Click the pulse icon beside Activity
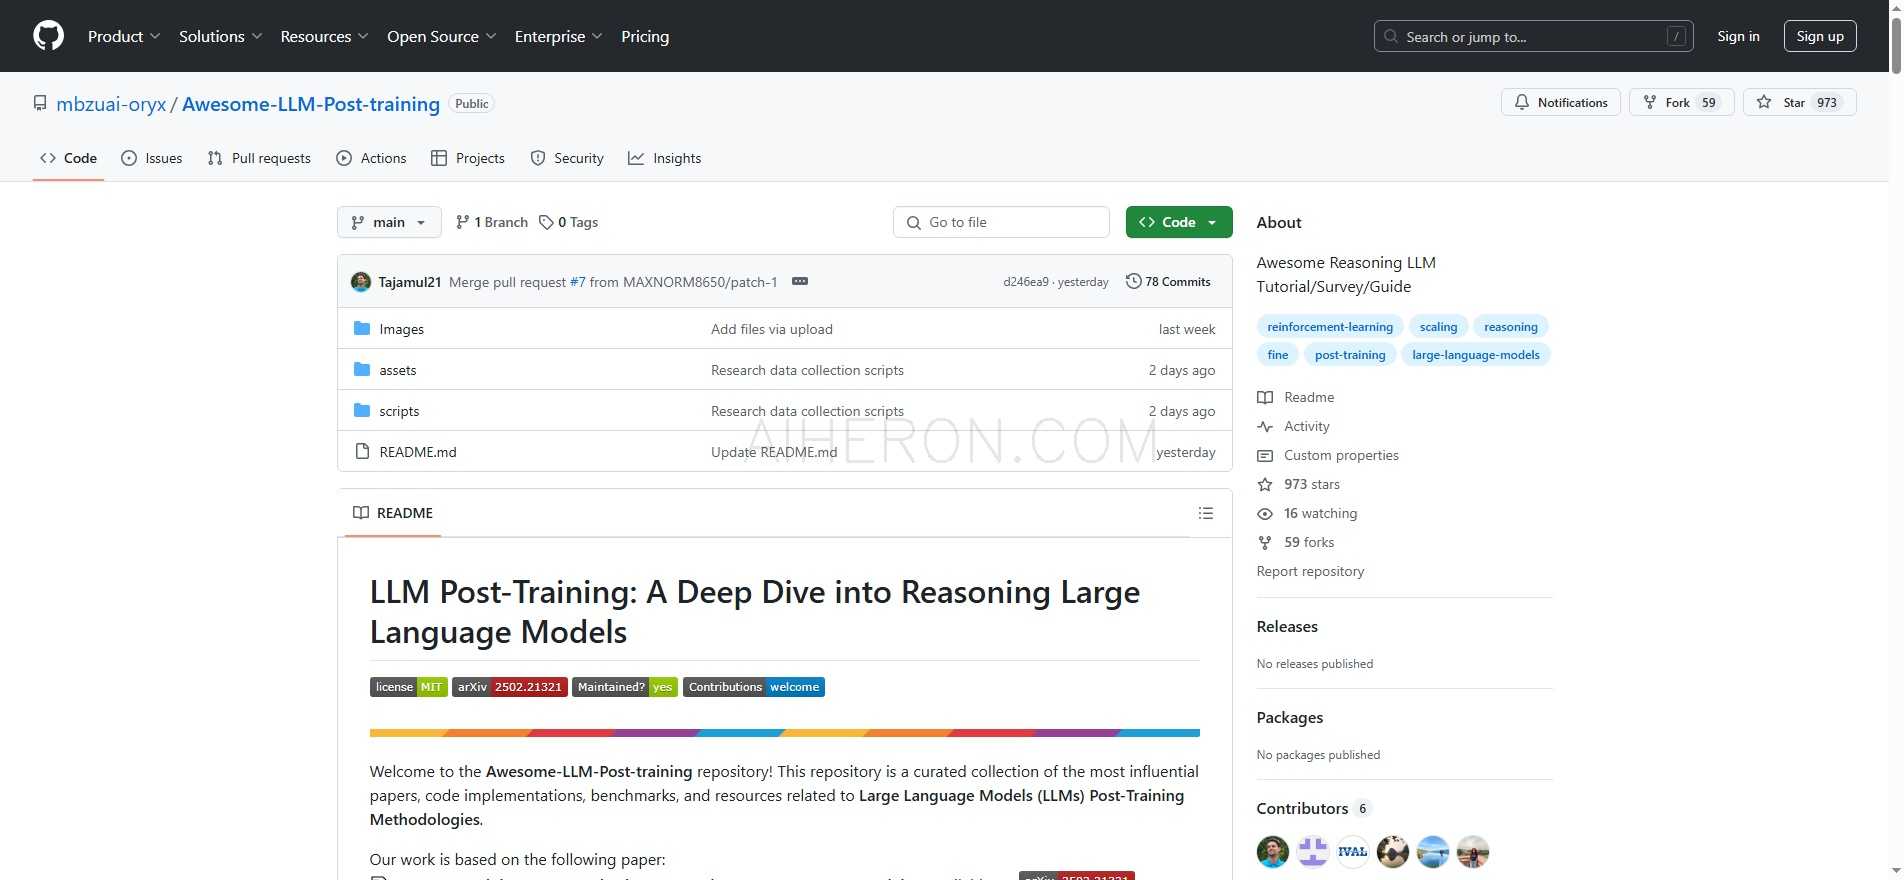Image resolution: width=1904 pixels, height=880 pixels. tap(1265, 426)
